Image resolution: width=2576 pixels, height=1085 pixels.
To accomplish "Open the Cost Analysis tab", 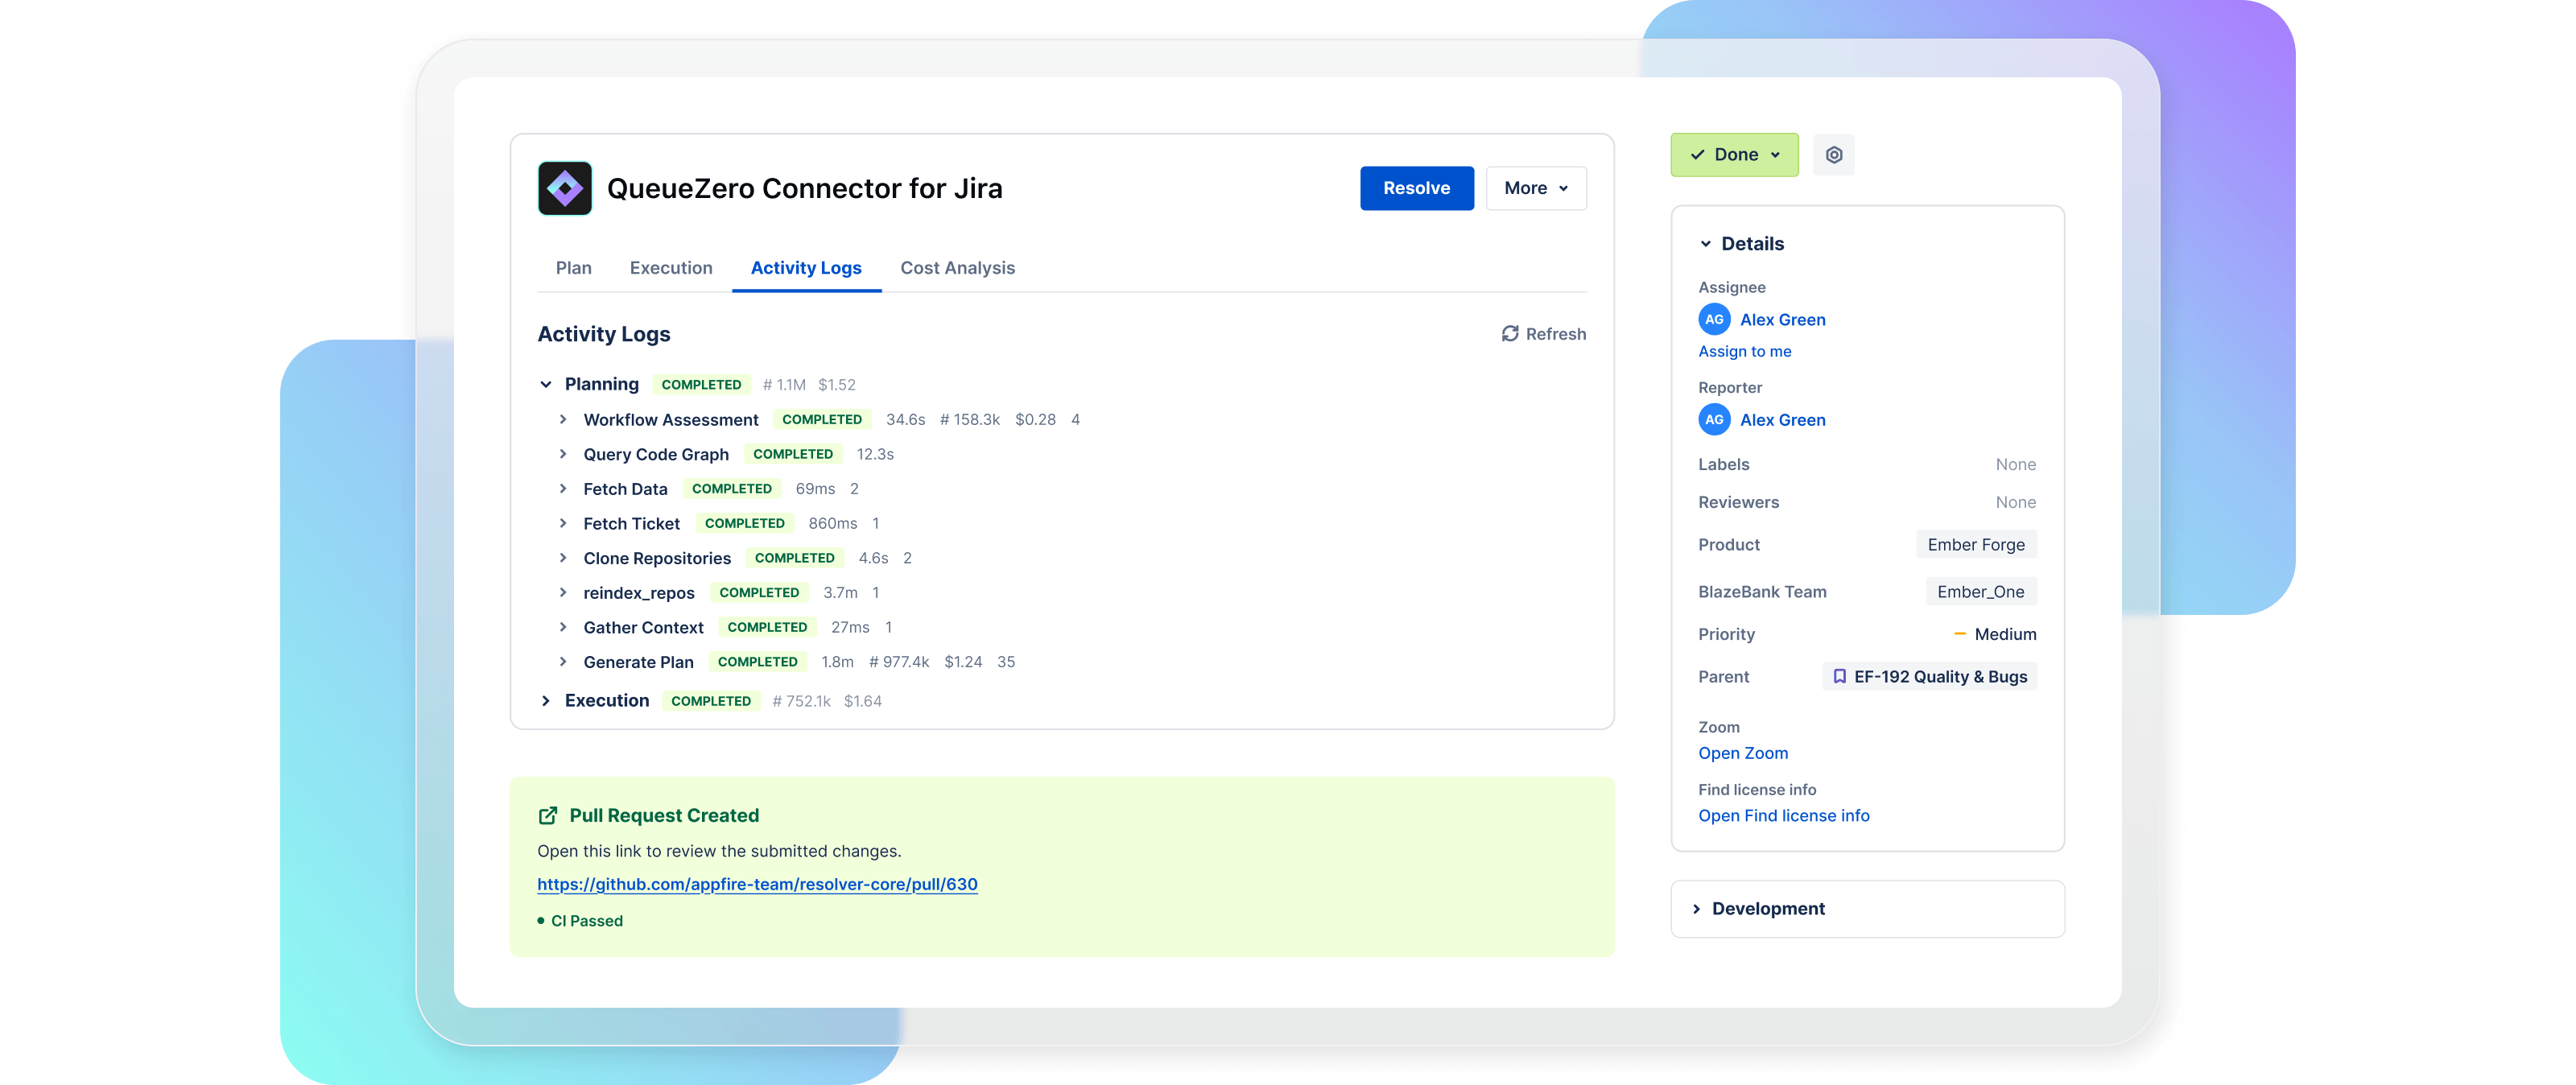I will [957, 268].
